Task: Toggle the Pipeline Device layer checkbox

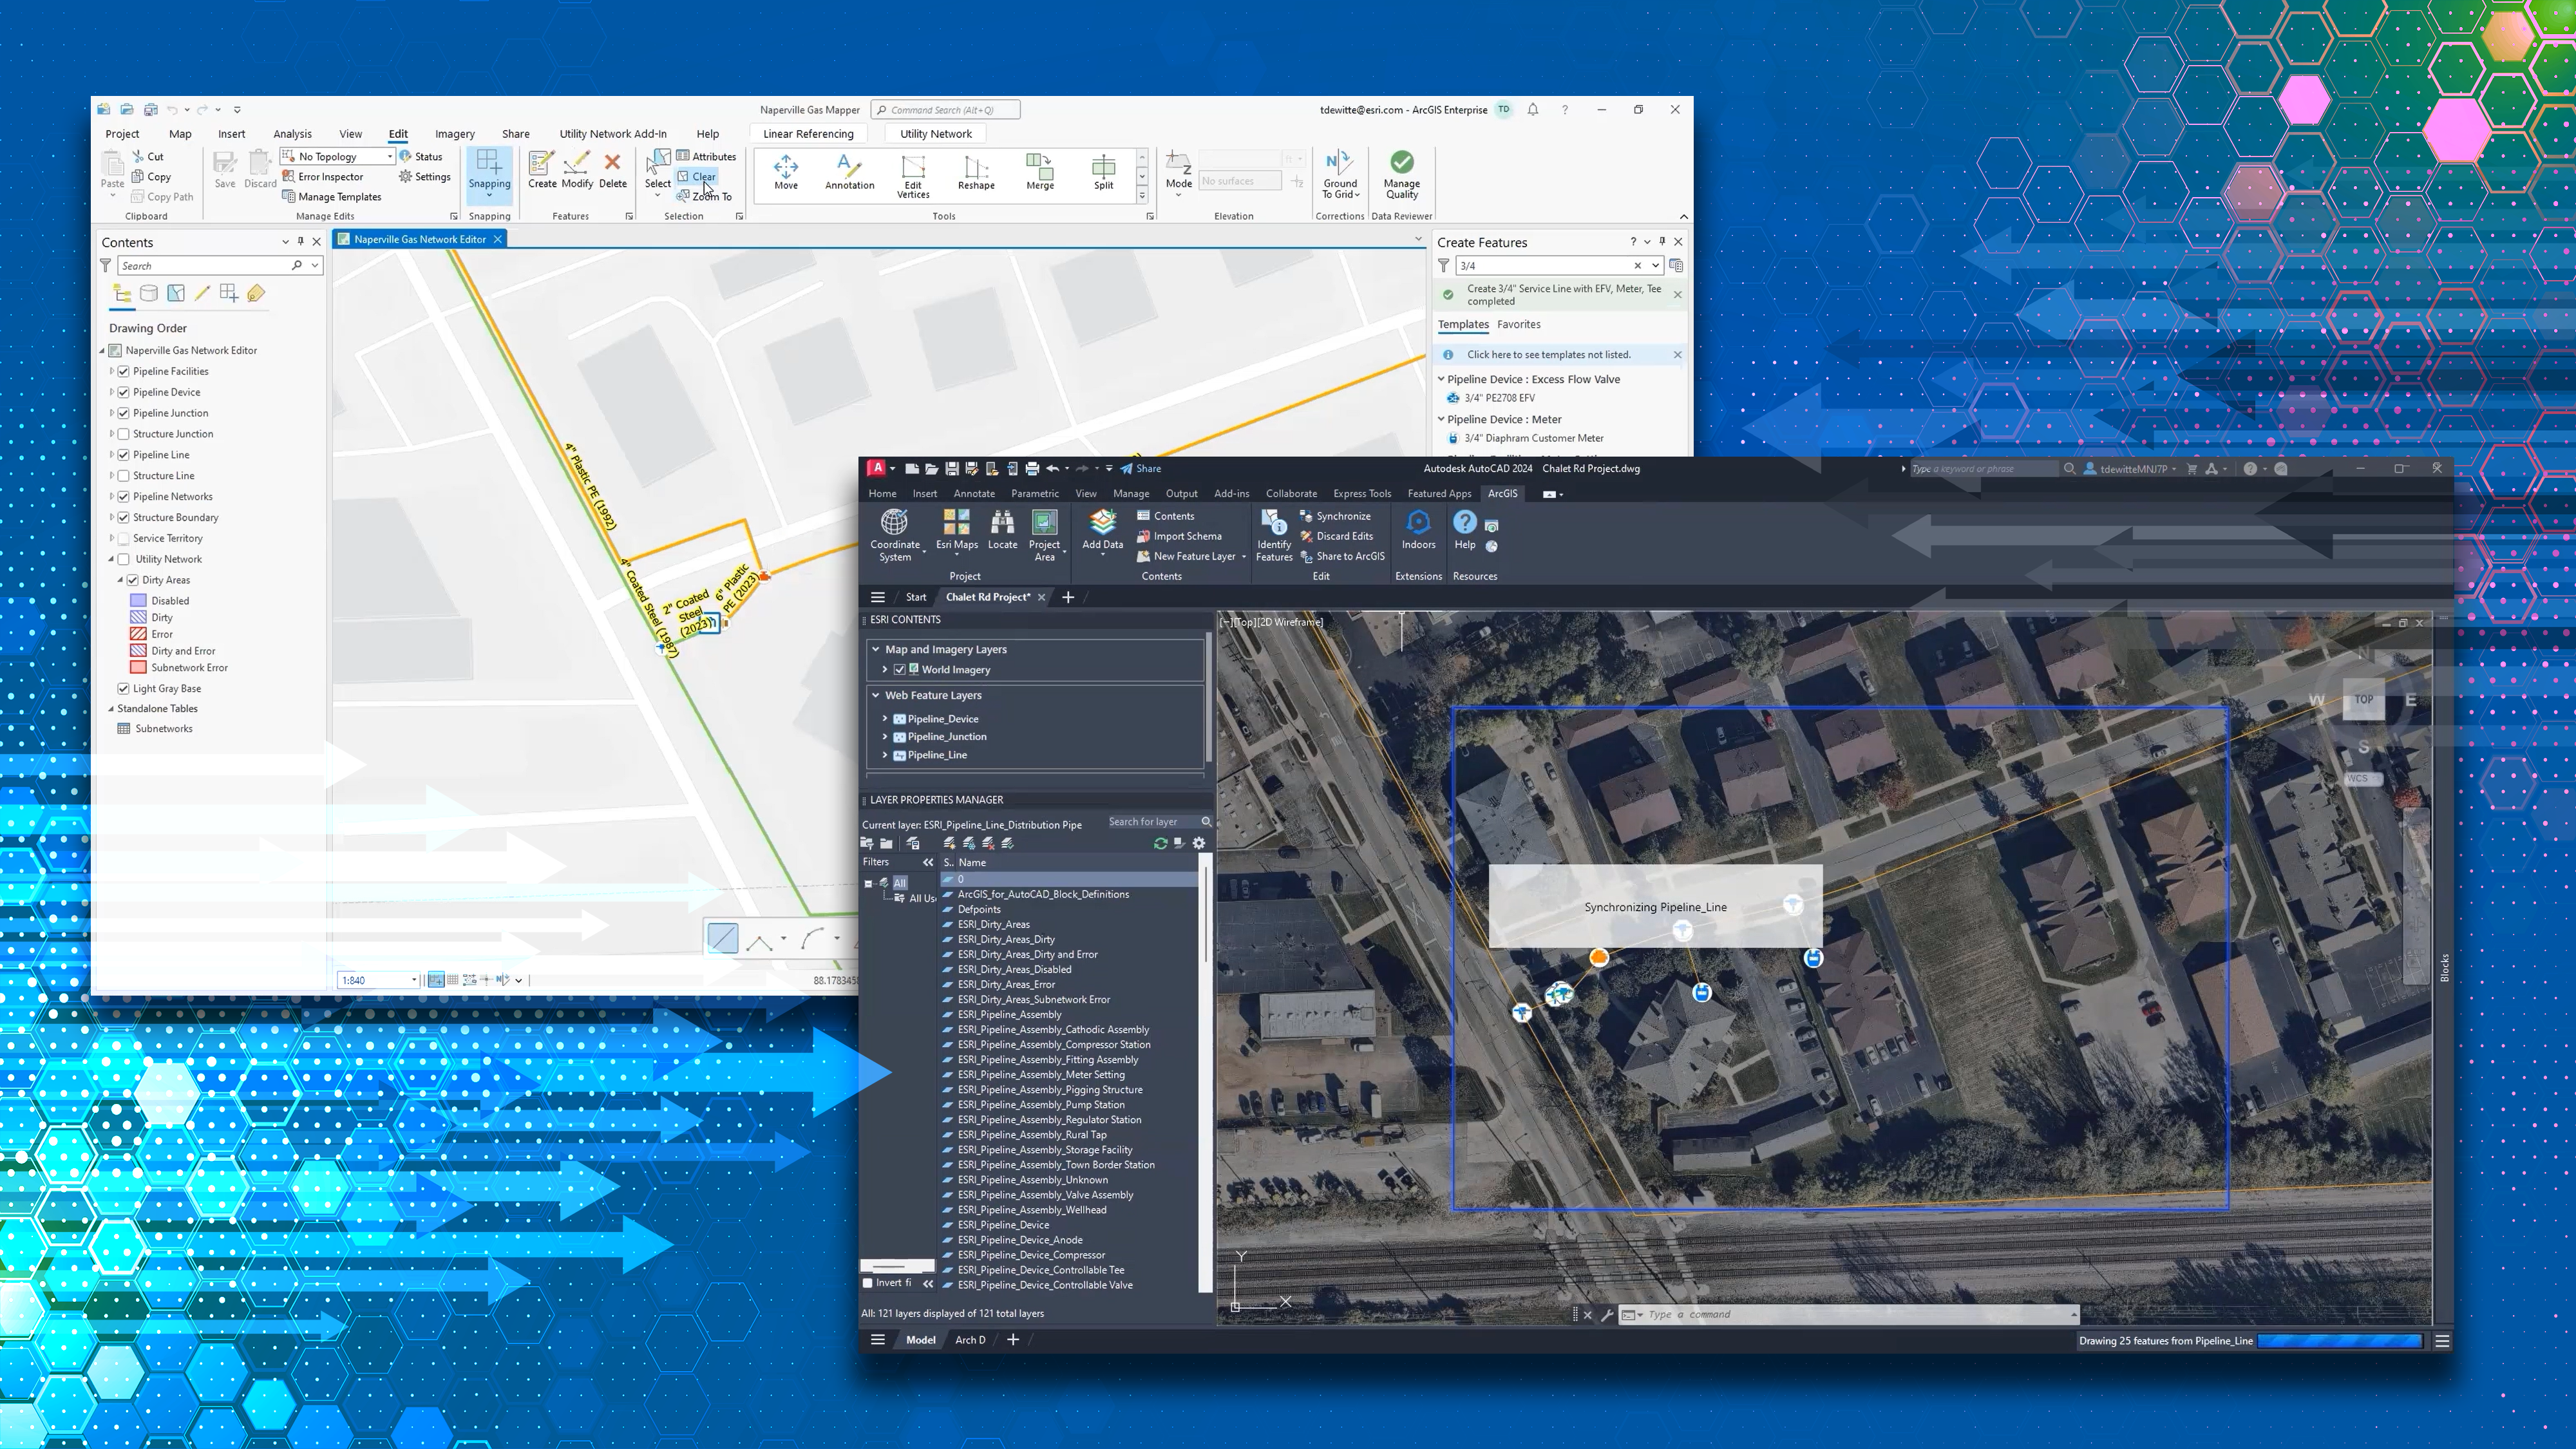Action: pyautogui.click(x=123, y=392)
